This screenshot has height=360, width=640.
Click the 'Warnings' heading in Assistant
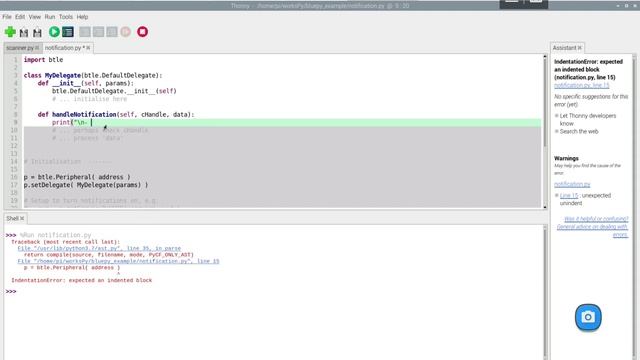pyautogui.click(x=566, y=158)
